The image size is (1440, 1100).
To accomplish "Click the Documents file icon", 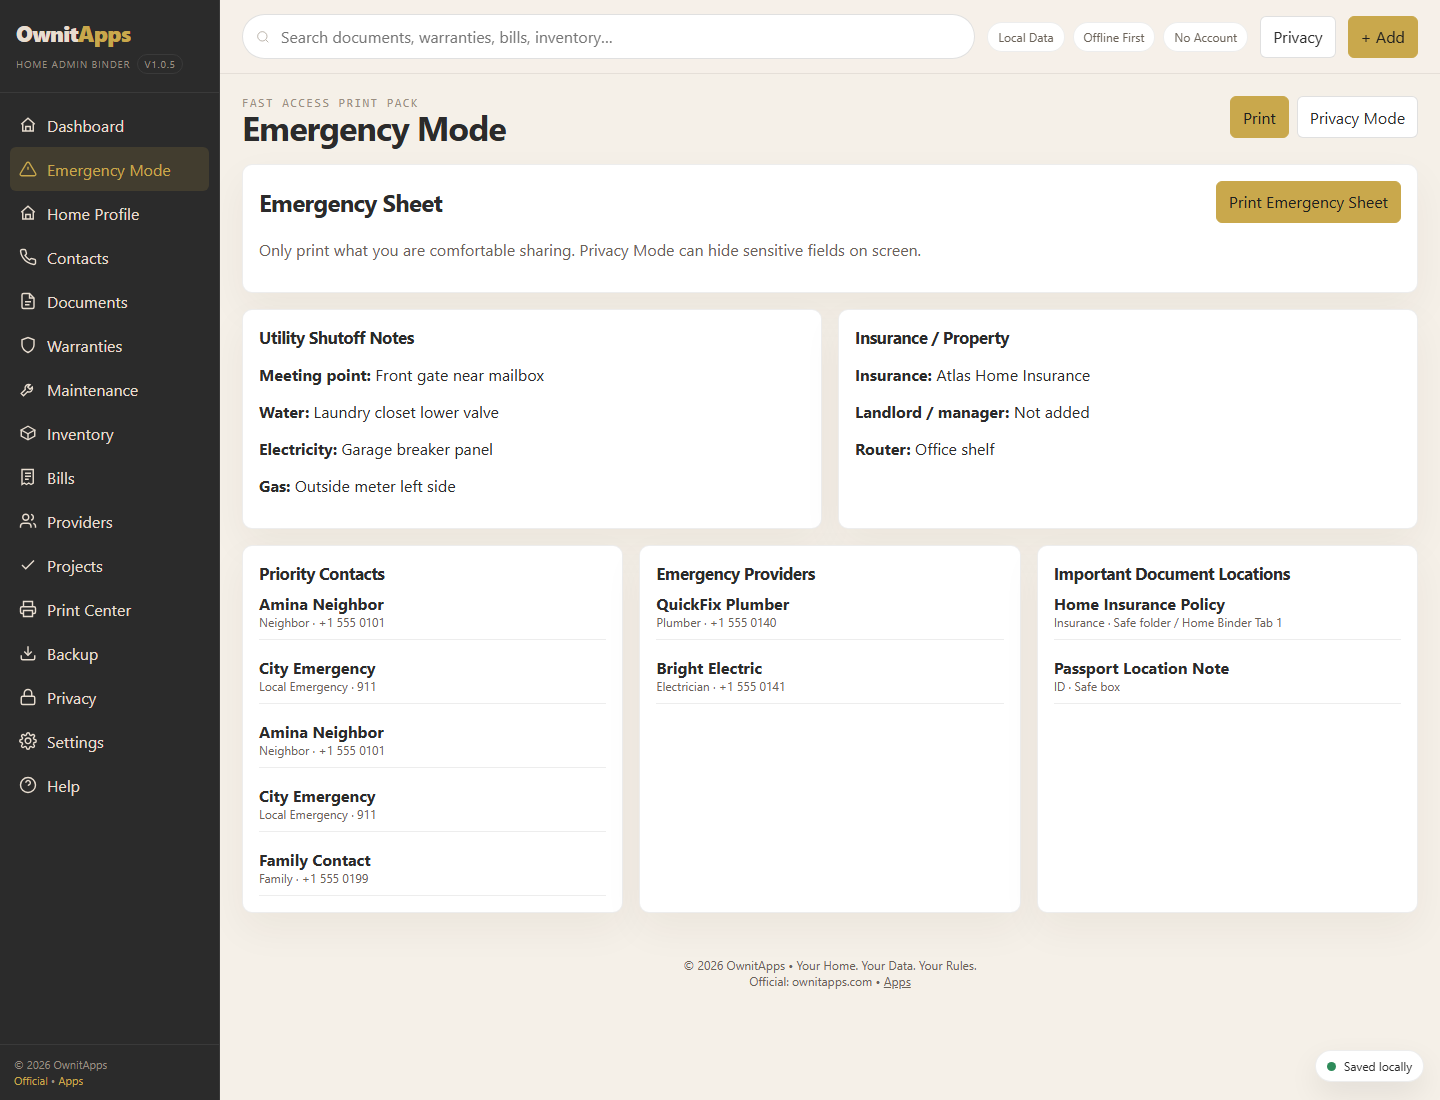I will 28,302.
